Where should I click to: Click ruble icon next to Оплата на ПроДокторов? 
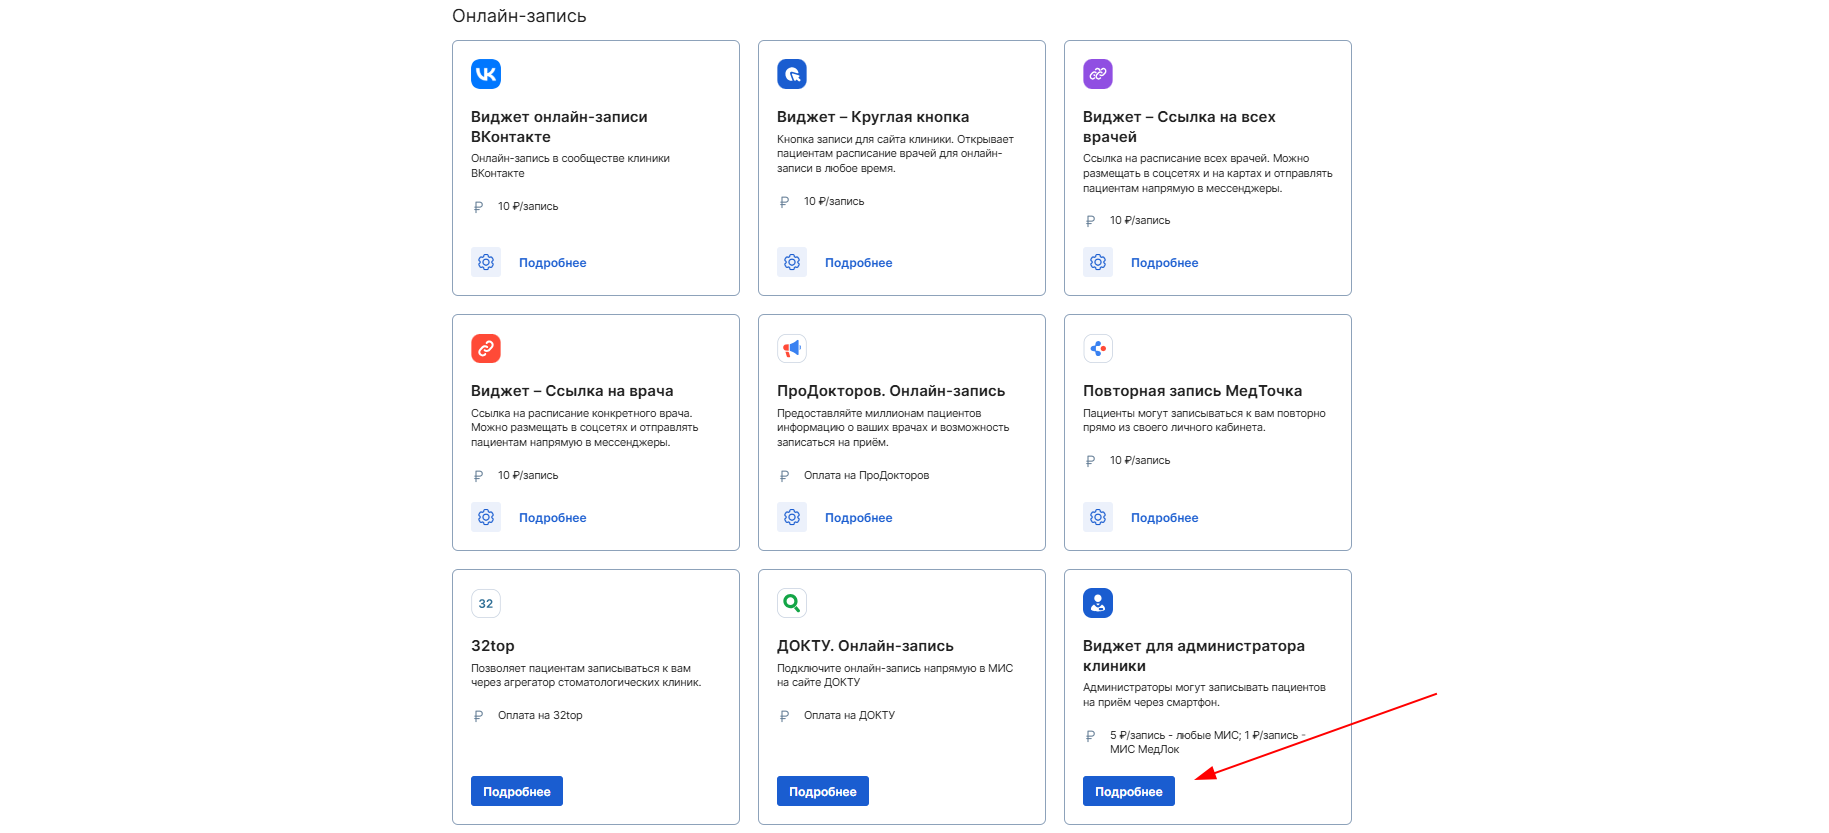point(784,476)
